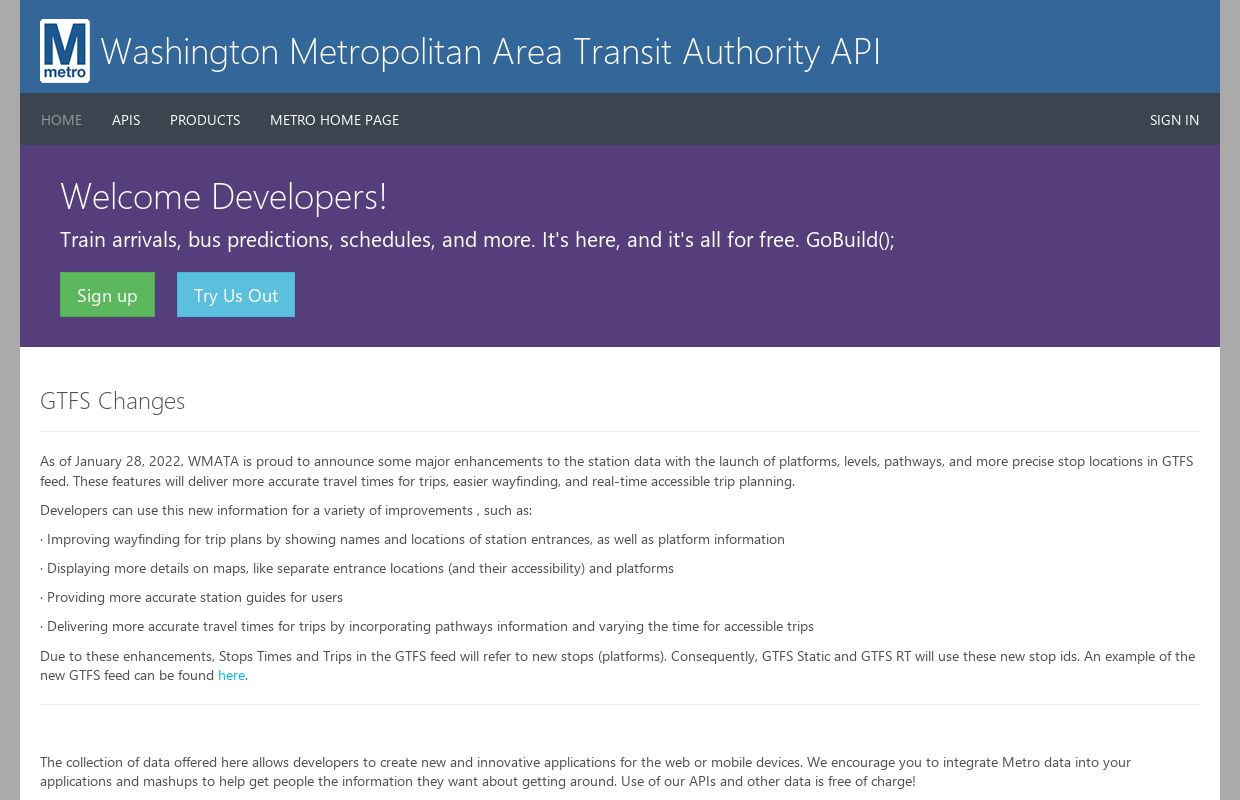Click the site title 'Washington Metropolitan Area Transit Authority API'

(490, 52)
